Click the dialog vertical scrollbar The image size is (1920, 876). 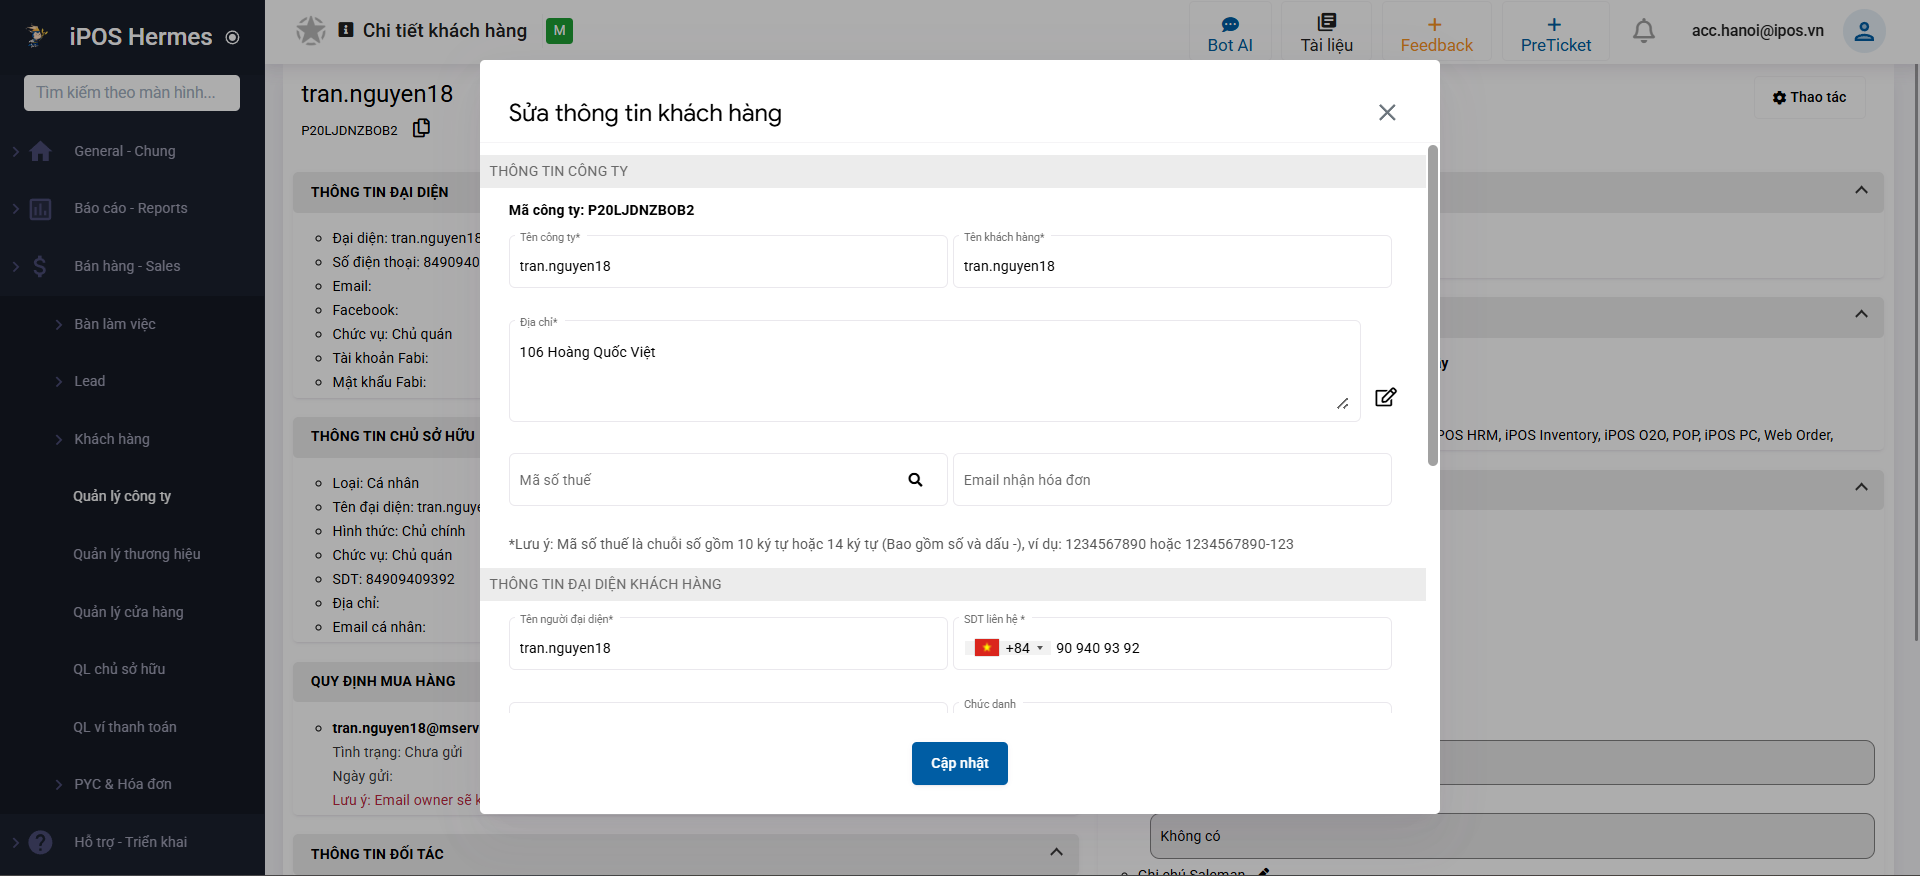pyautogui.click(x=1433, y=305)
